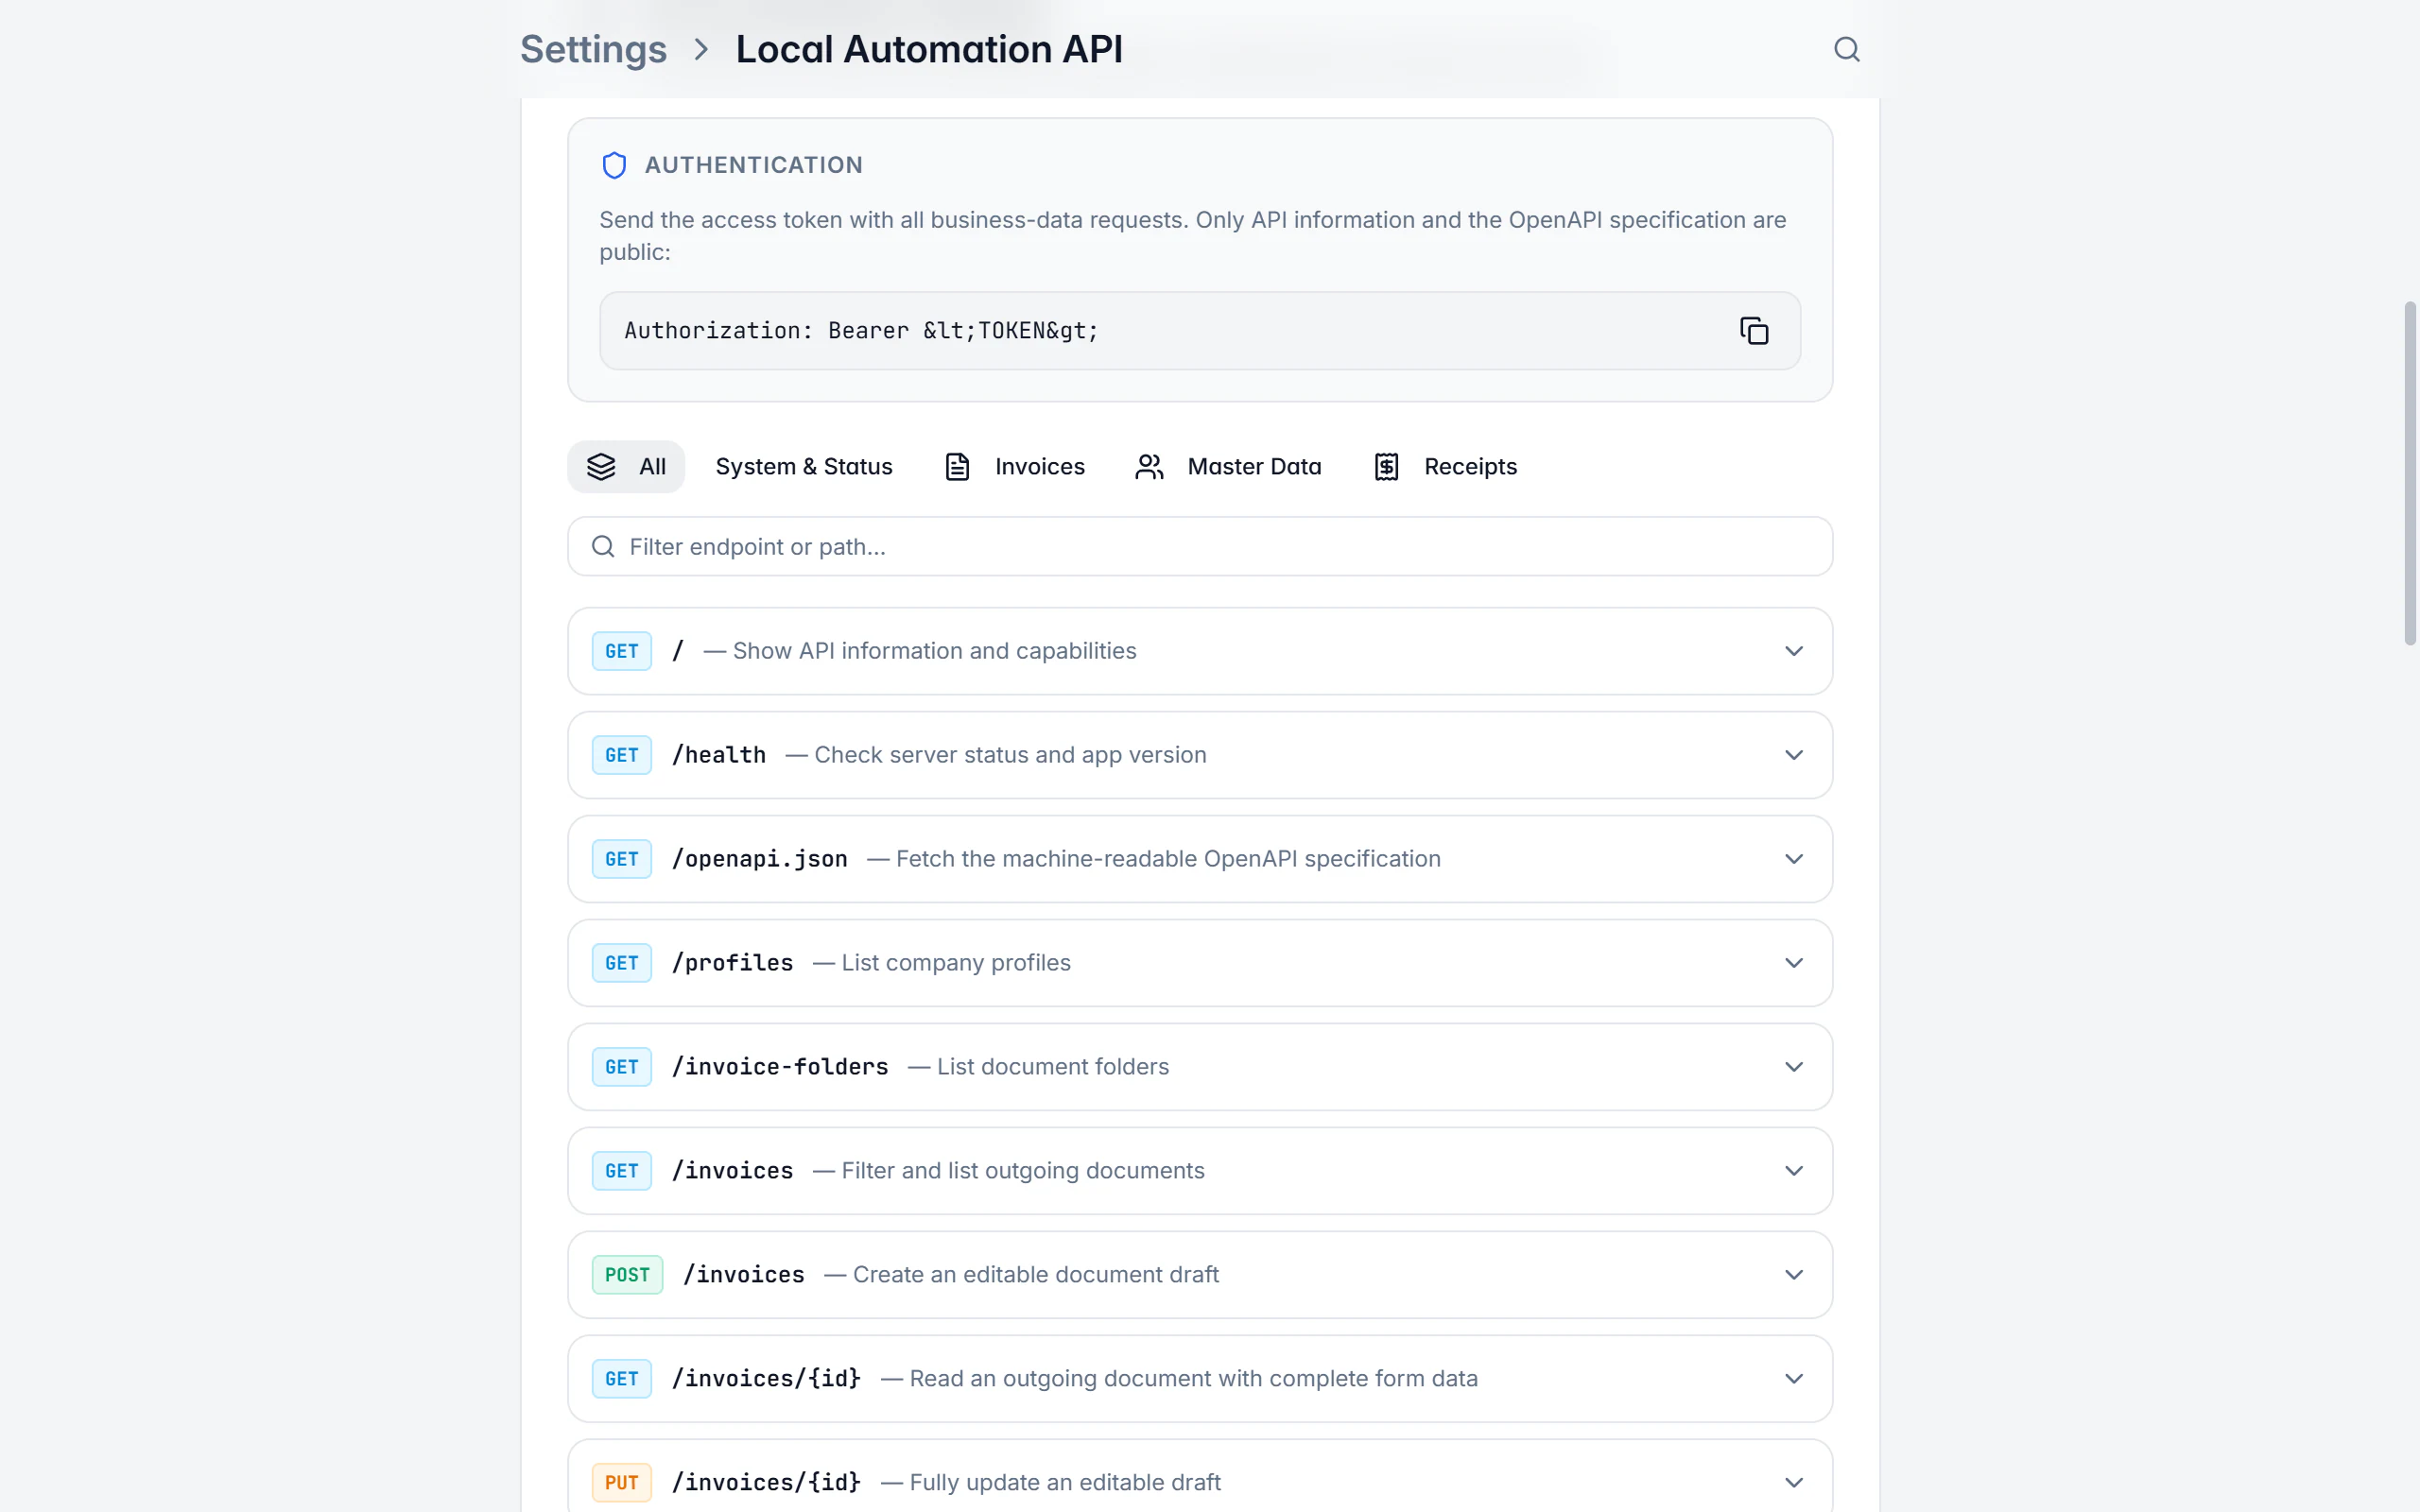Switch to the System & Status tab
The width and height of the screenshot is (2420, 1512).
tap(804, 467)
